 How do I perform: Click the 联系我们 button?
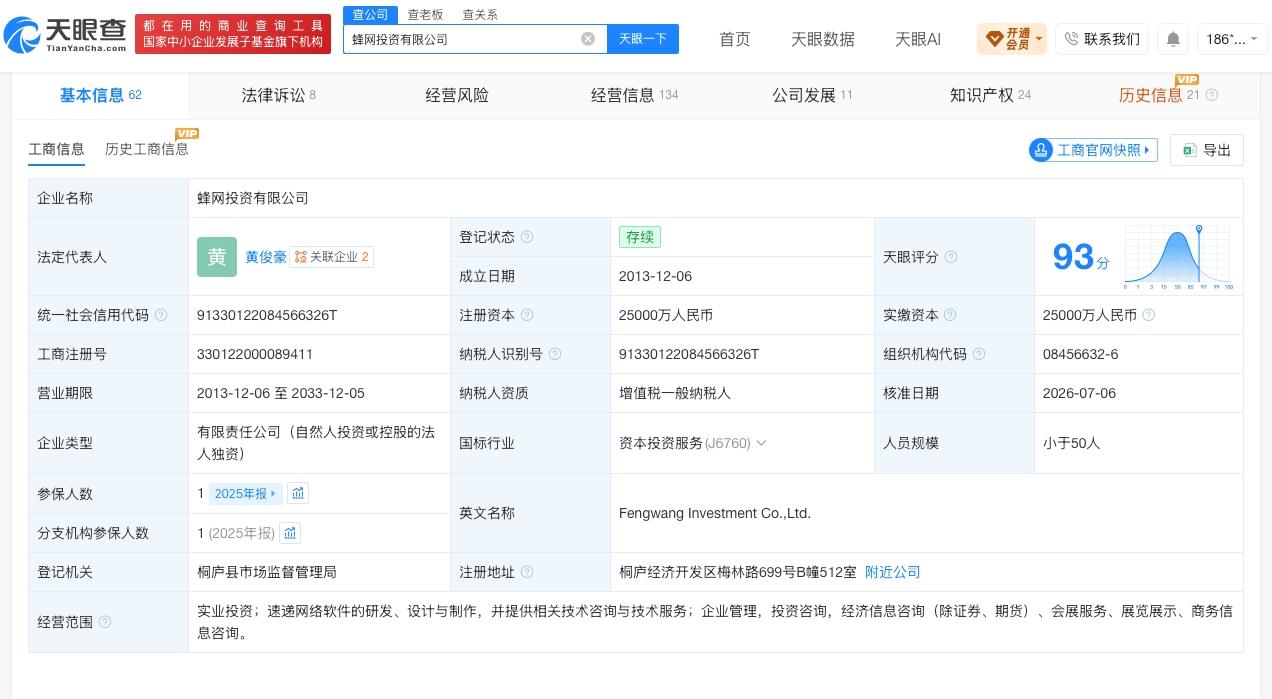pyautogui.click(x=1102, y=39)
